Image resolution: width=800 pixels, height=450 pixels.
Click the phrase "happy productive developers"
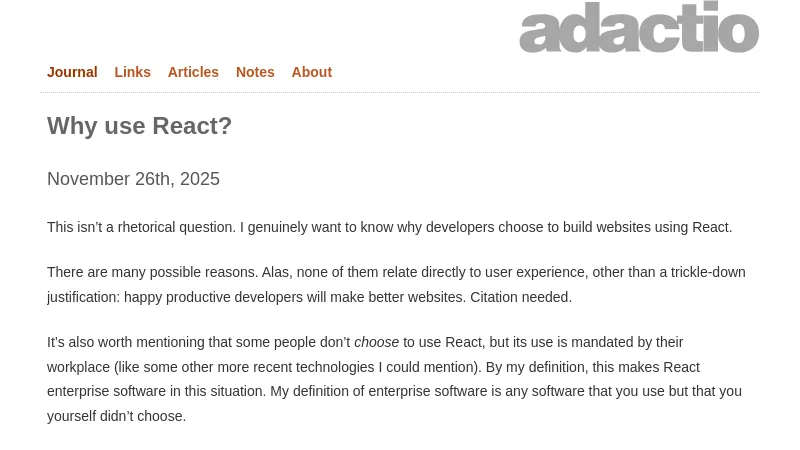[213, 297]
